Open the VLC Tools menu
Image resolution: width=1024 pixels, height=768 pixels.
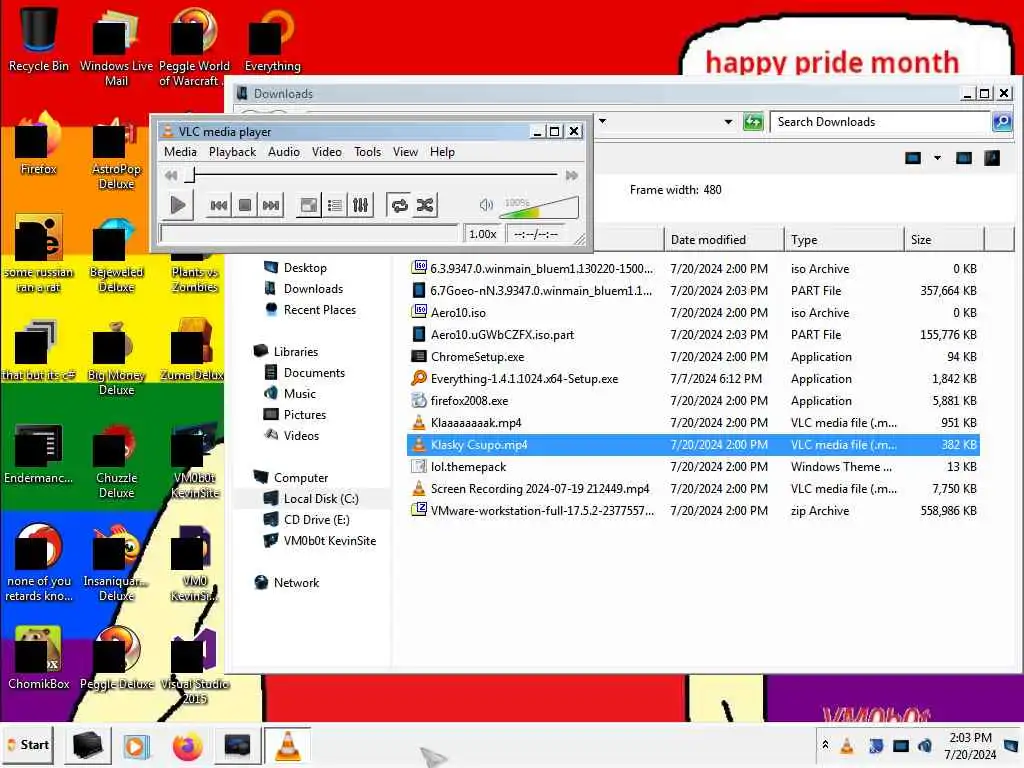coord(368,152)
